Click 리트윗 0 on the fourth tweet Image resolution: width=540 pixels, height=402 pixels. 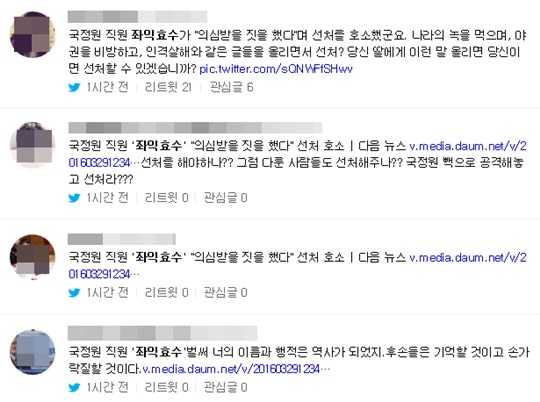click(x=166, y=387)
